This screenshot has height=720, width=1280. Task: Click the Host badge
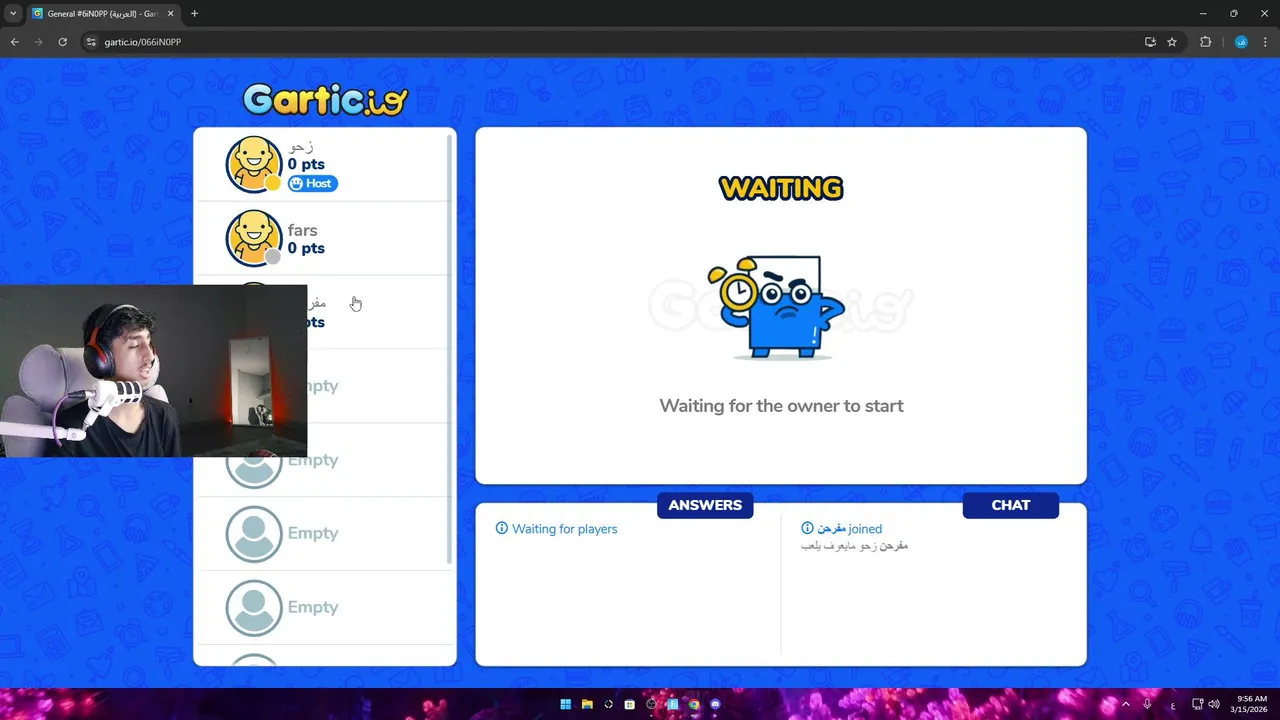[x=313, y=183]
